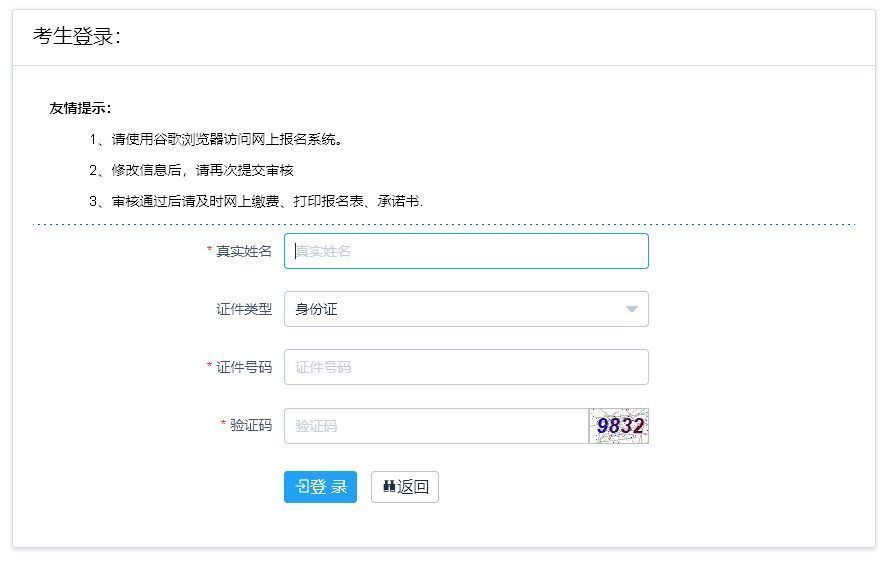Viewport: 889px width, 561px height.
Task: Select the 验证码 input field
Action: click(436, 426)
